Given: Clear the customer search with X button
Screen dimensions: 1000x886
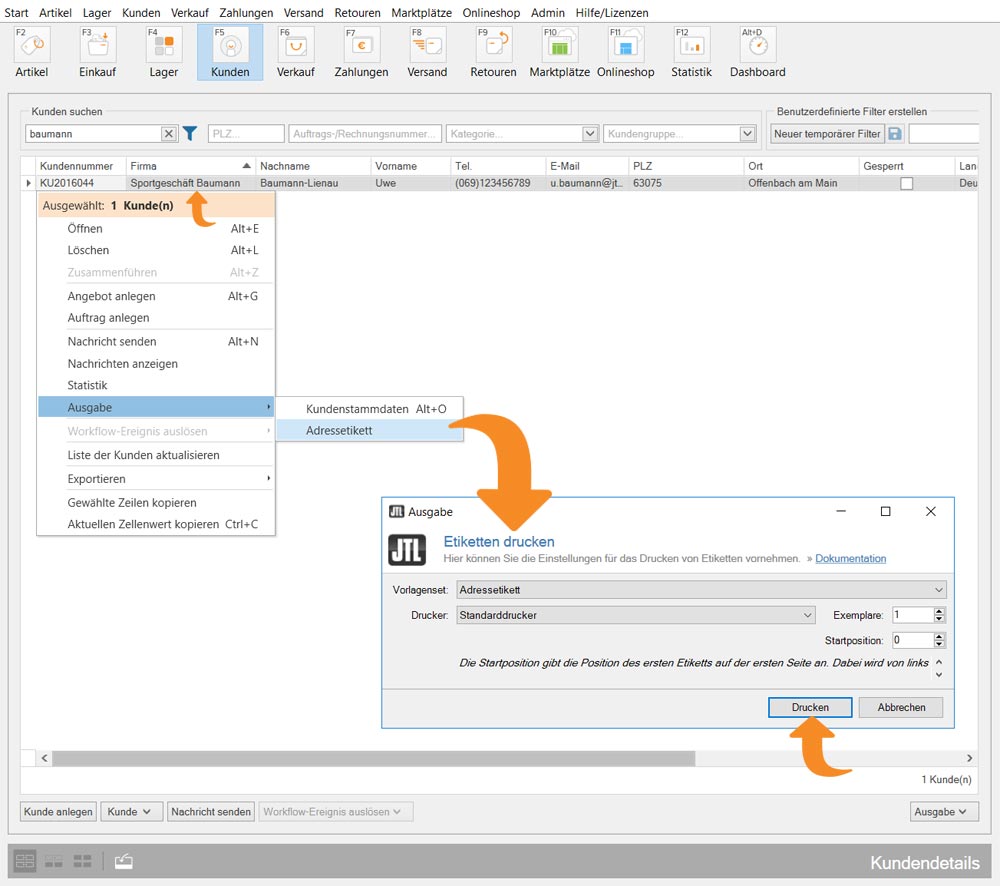Looking at the screenshot, I should coord(168,134).
